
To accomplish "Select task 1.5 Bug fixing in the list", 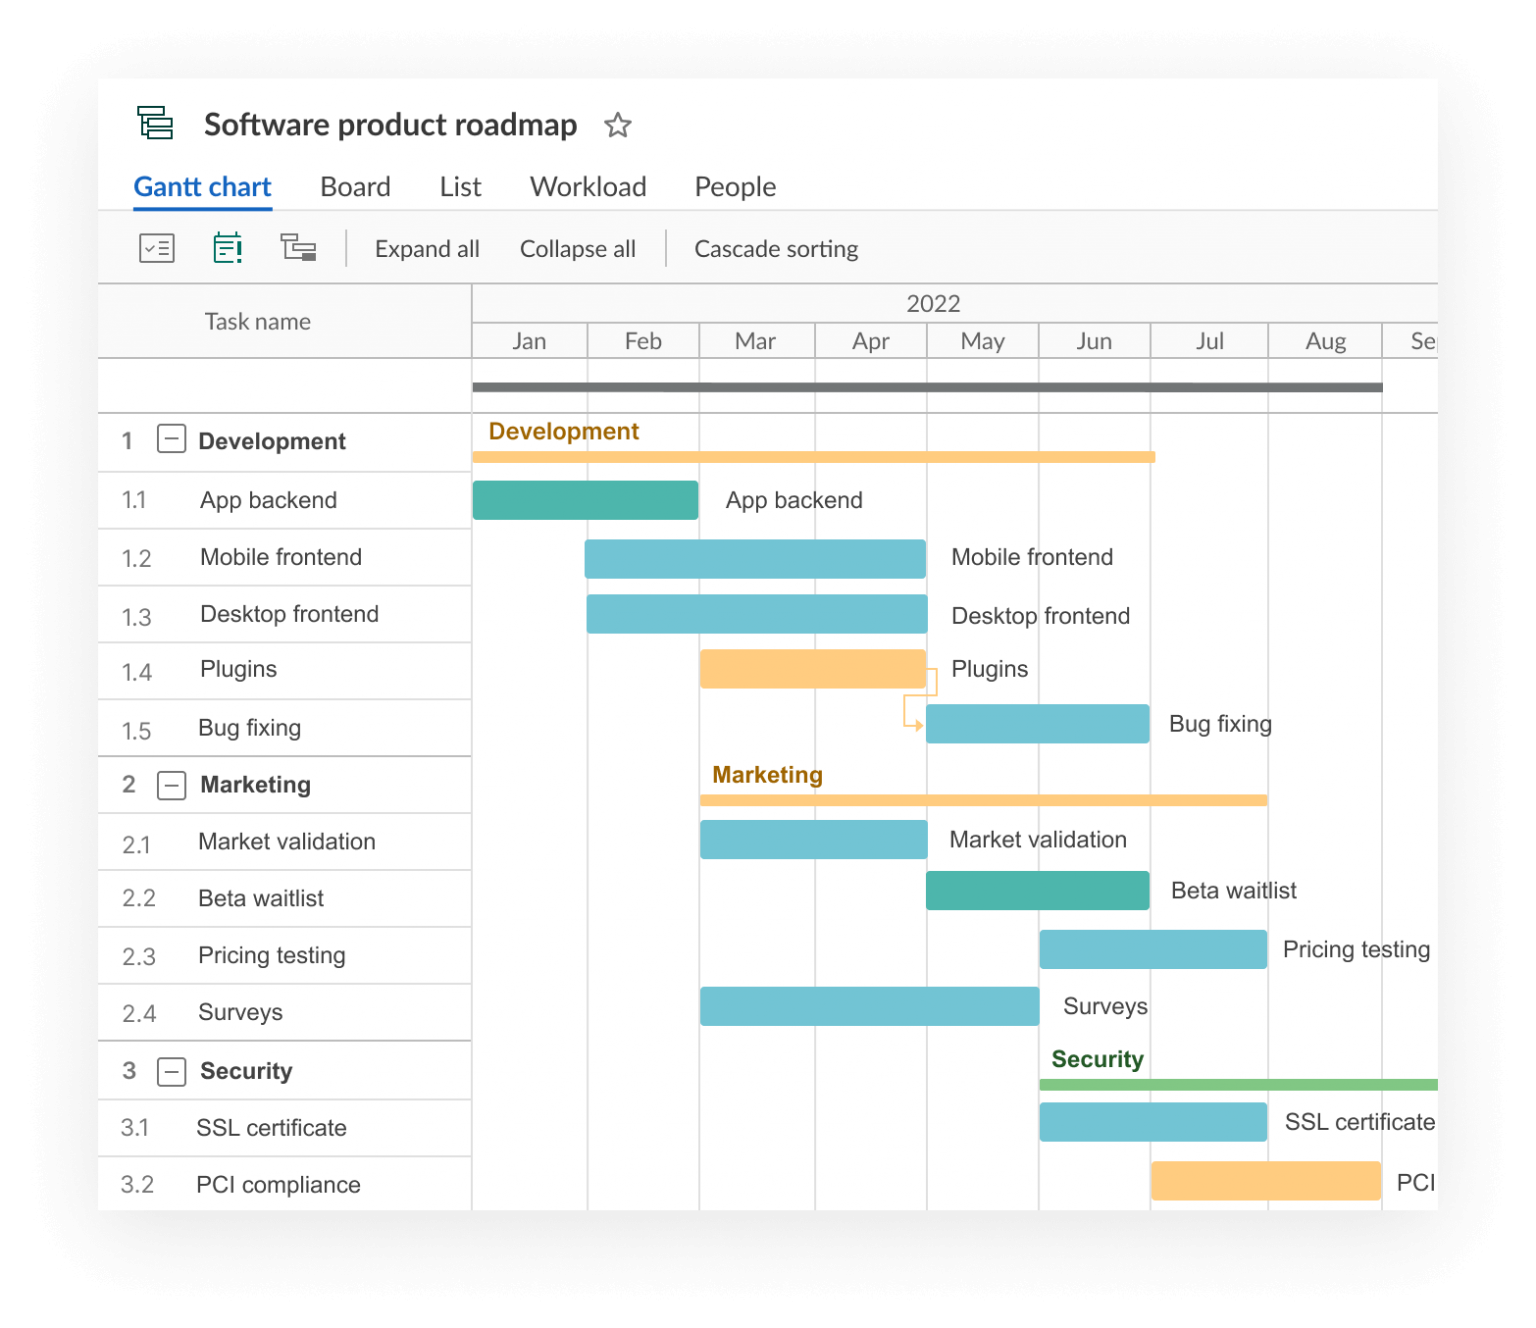I will [249, 727].
